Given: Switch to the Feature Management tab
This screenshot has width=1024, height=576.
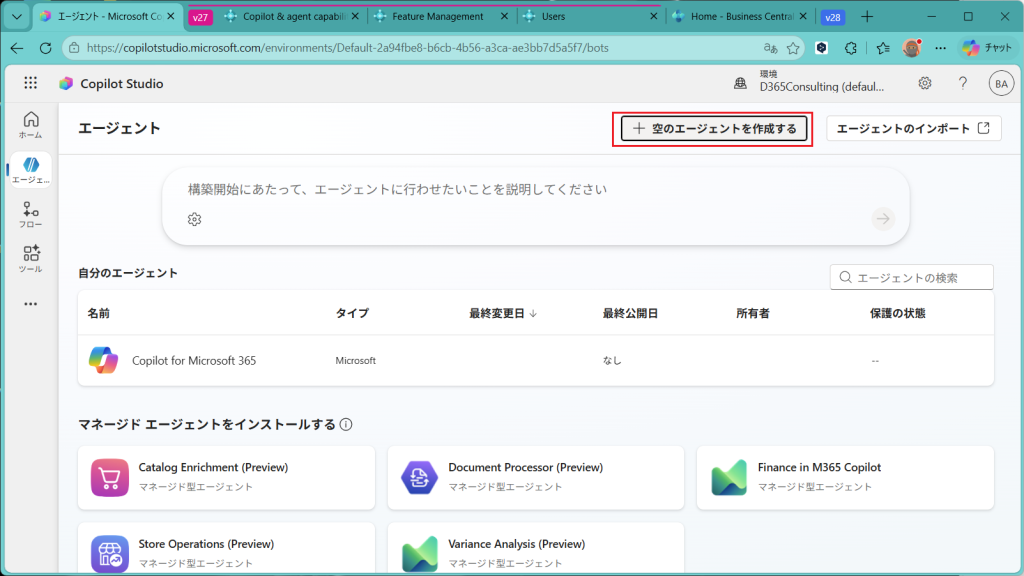Looking at the screenshot, I should [440, 17].
